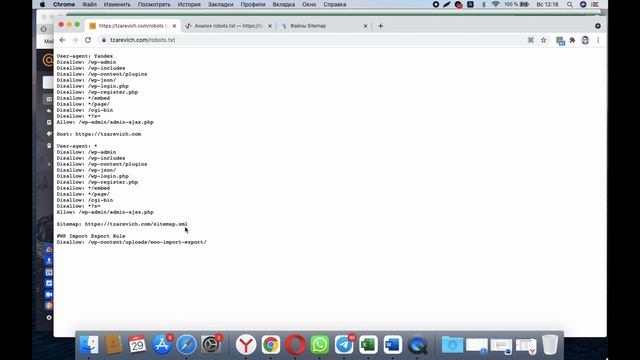Viewport: 640px width, 360px height.
Task: Switch to the Анализ robots.txt tab
Action: (x=229, y=26)
